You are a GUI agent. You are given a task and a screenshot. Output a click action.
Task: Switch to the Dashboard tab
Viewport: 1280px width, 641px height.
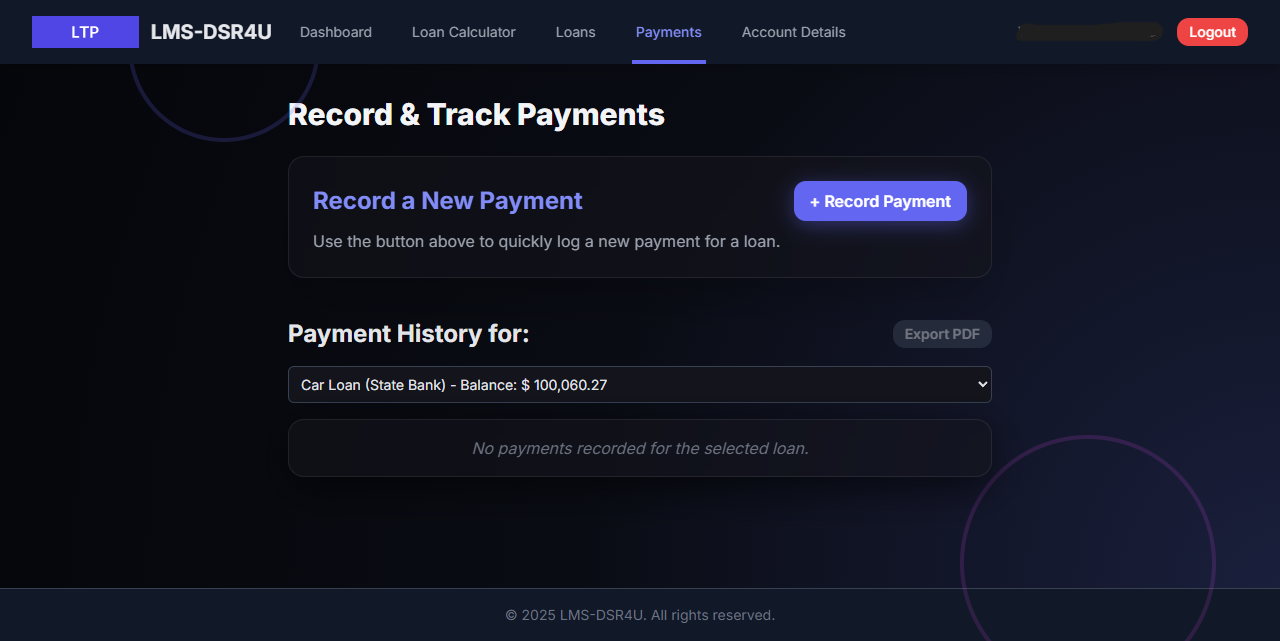click(x=336, y=32)
